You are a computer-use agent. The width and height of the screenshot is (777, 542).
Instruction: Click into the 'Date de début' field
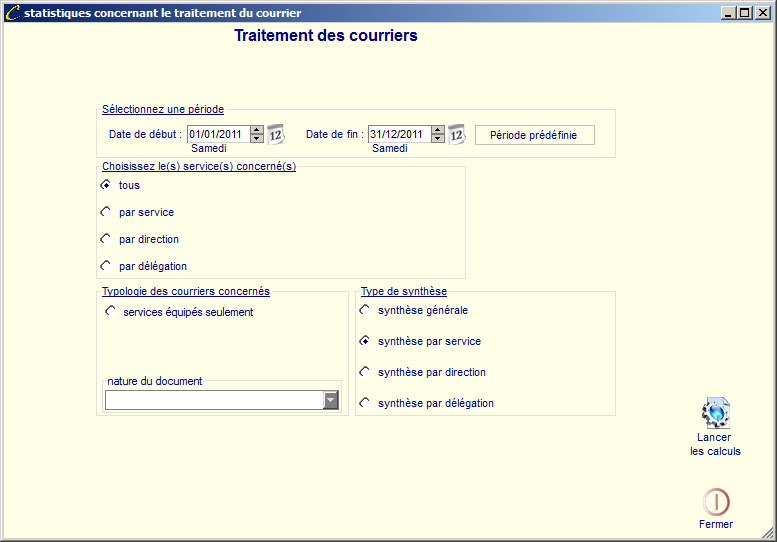pos(217,134)
